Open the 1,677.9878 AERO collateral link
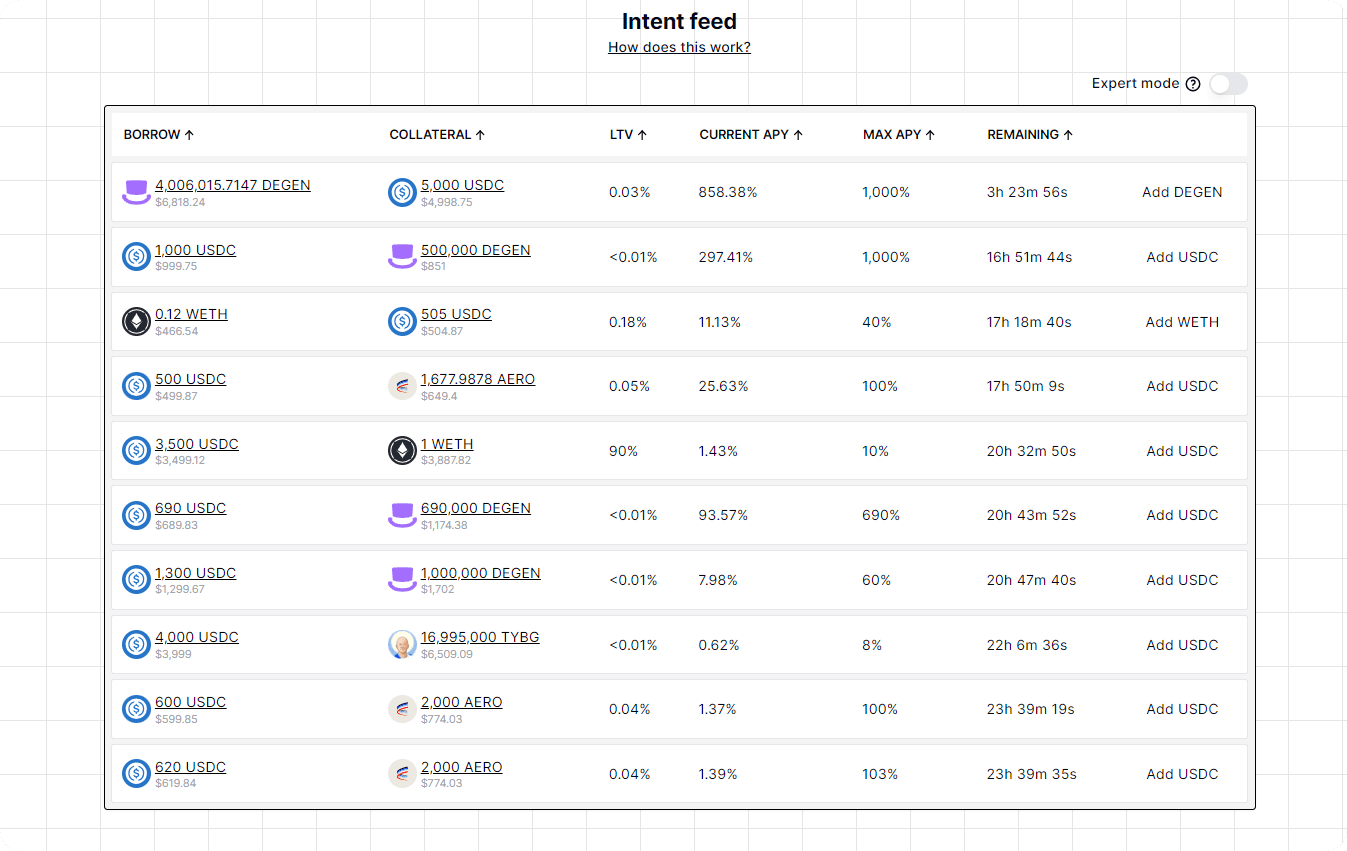This screenshot has height=851, width=1347. coord(478,379)
